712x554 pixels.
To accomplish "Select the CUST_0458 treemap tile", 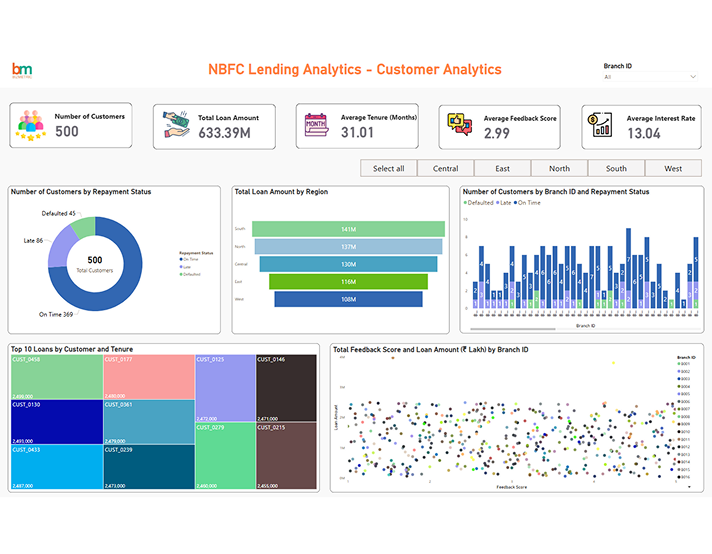I will click(56, 376).
